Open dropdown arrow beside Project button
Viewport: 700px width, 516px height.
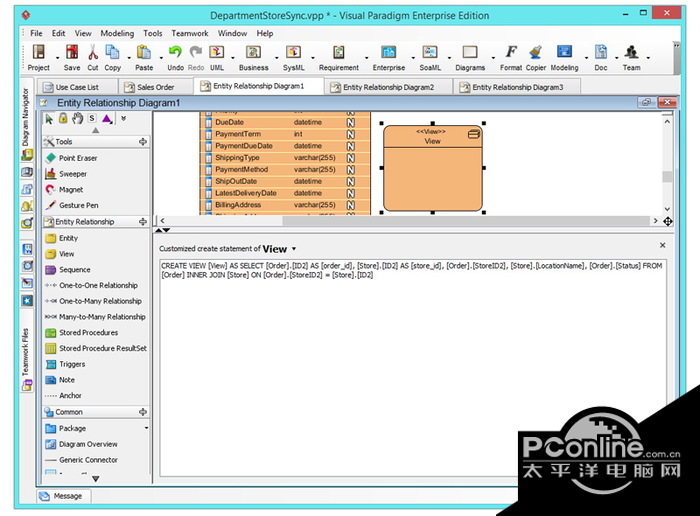tap(58, 58)
